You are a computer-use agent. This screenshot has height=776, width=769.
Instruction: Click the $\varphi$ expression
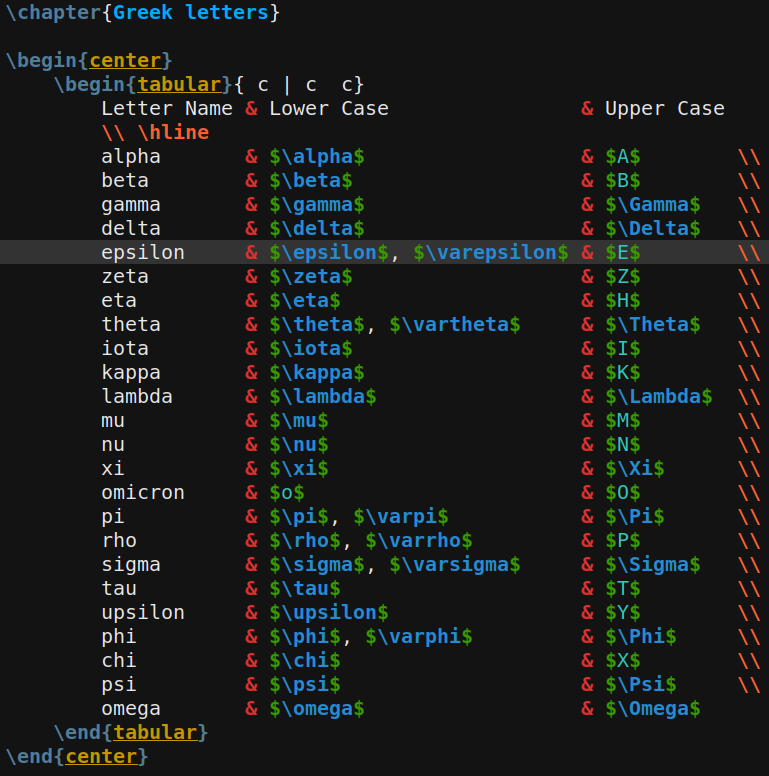coord(419,636)
